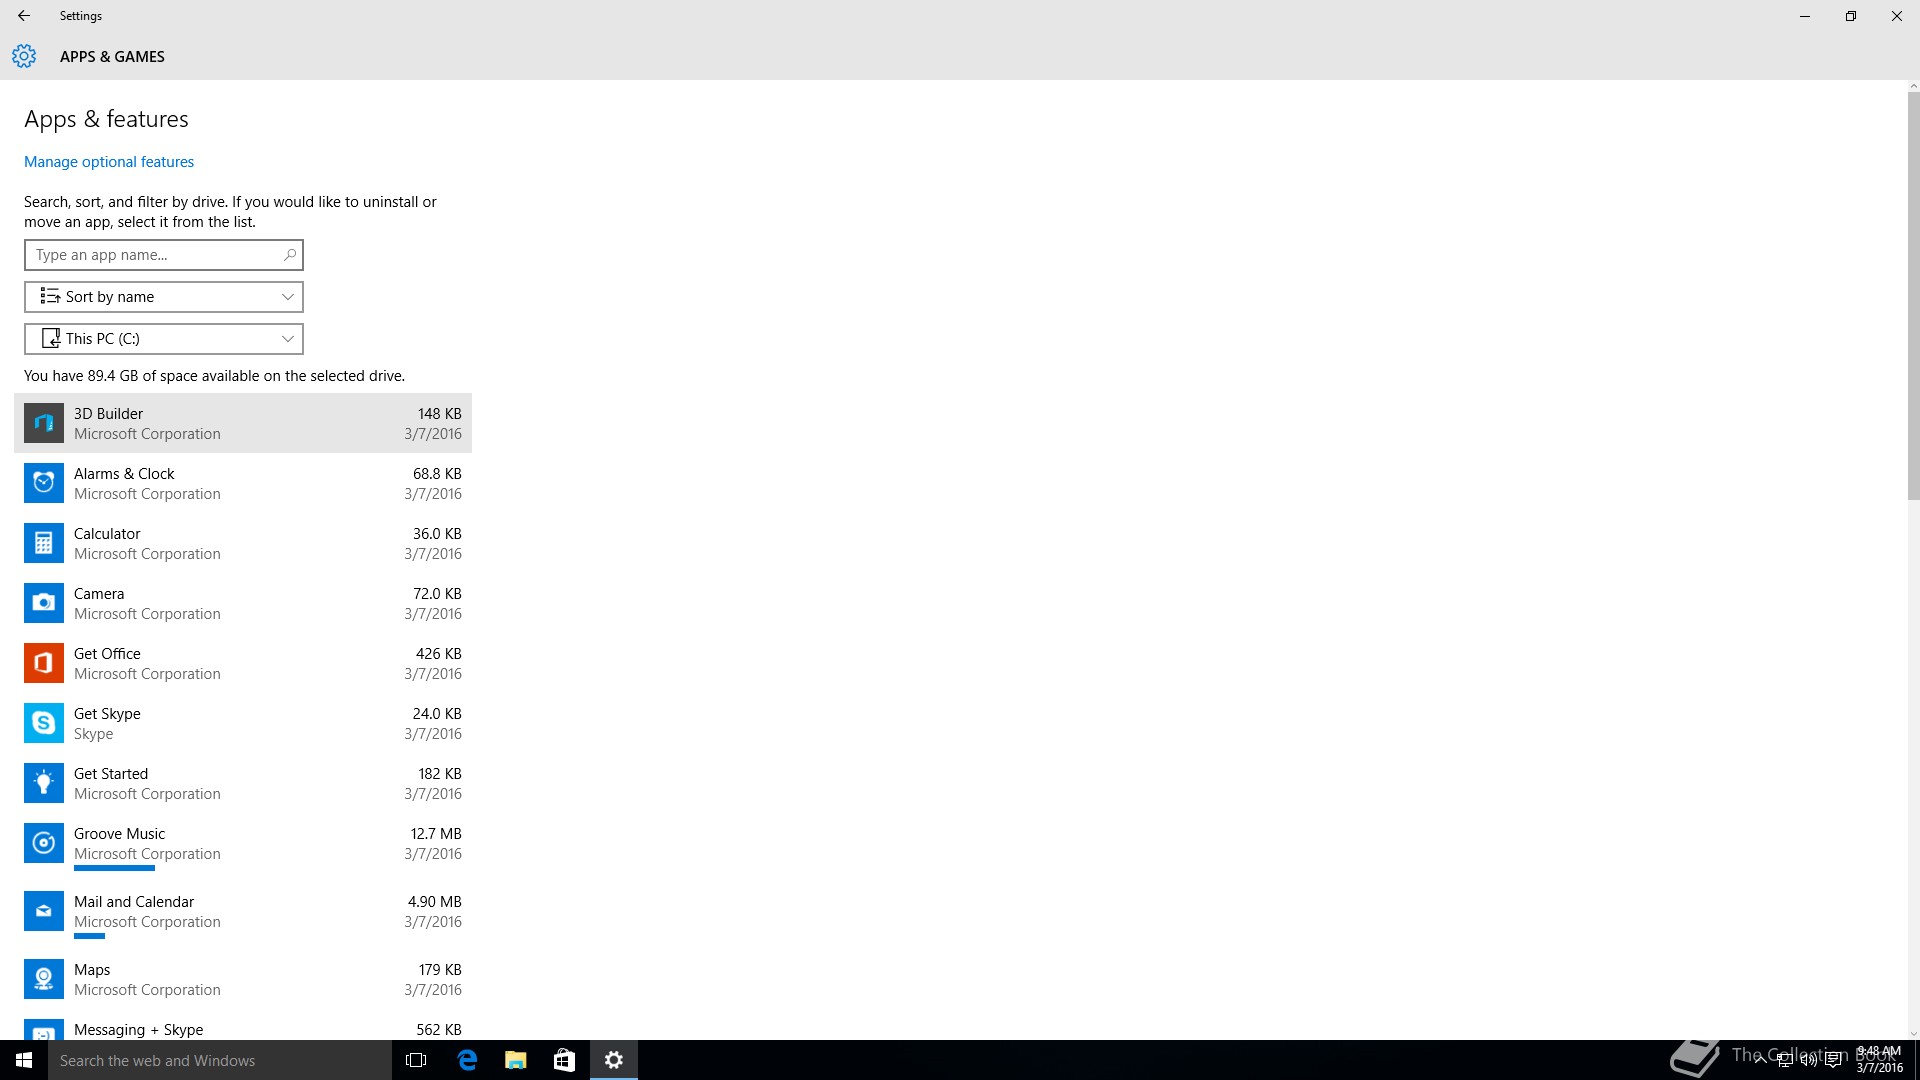1920x1080 pixels.
Task: Click the vertical scrollbar thumb
Action: point(1913,297)
